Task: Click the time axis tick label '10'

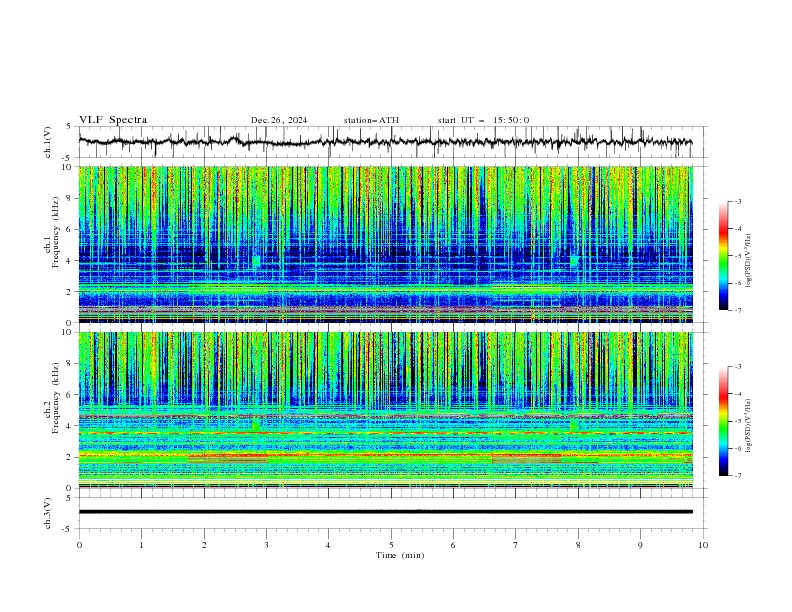Action: (x=703, y=545)
